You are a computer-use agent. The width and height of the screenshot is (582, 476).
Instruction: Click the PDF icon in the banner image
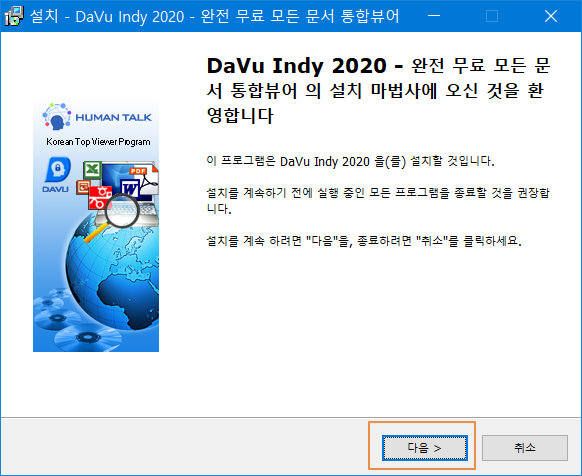click(x=144, y=181)
